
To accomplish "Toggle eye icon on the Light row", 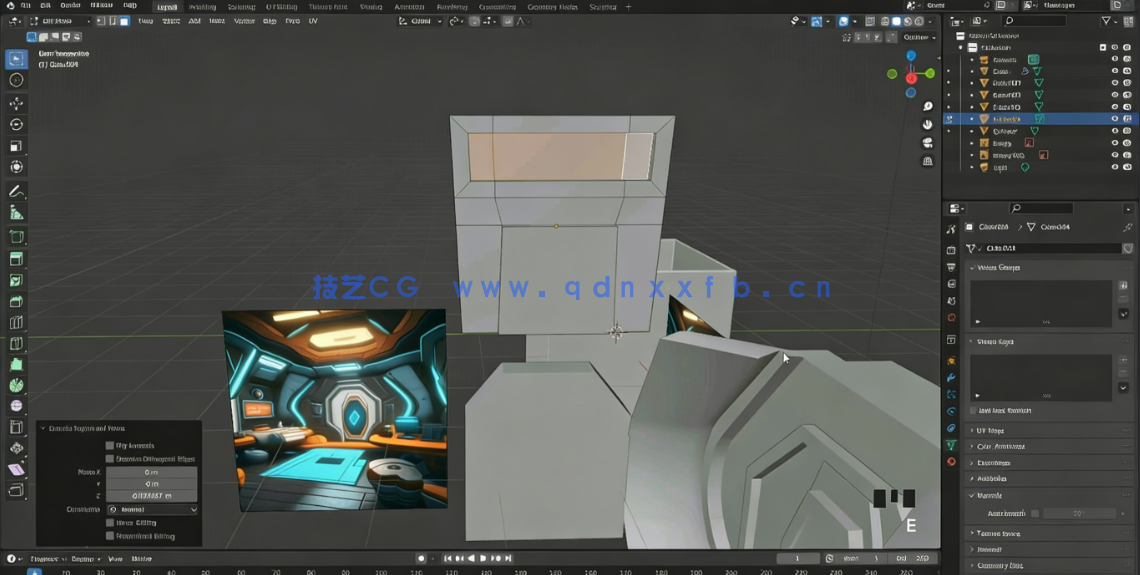I will 1115,167.
